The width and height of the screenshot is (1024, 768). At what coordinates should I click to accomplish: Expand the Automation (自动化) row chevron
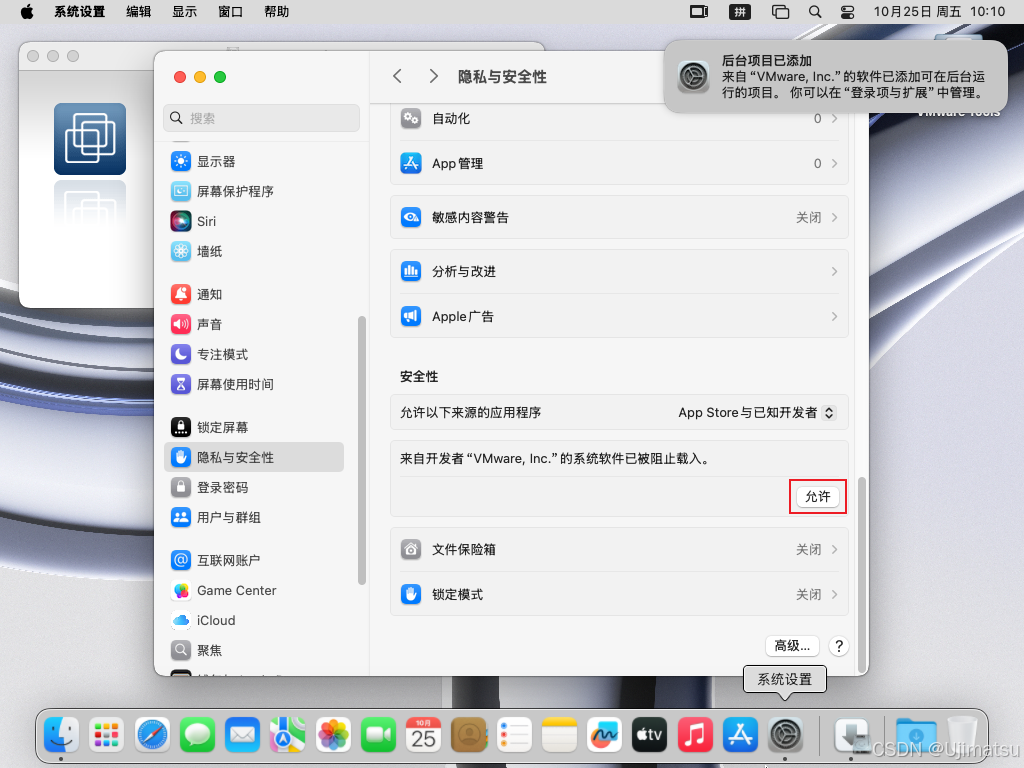tap(835, 119)
